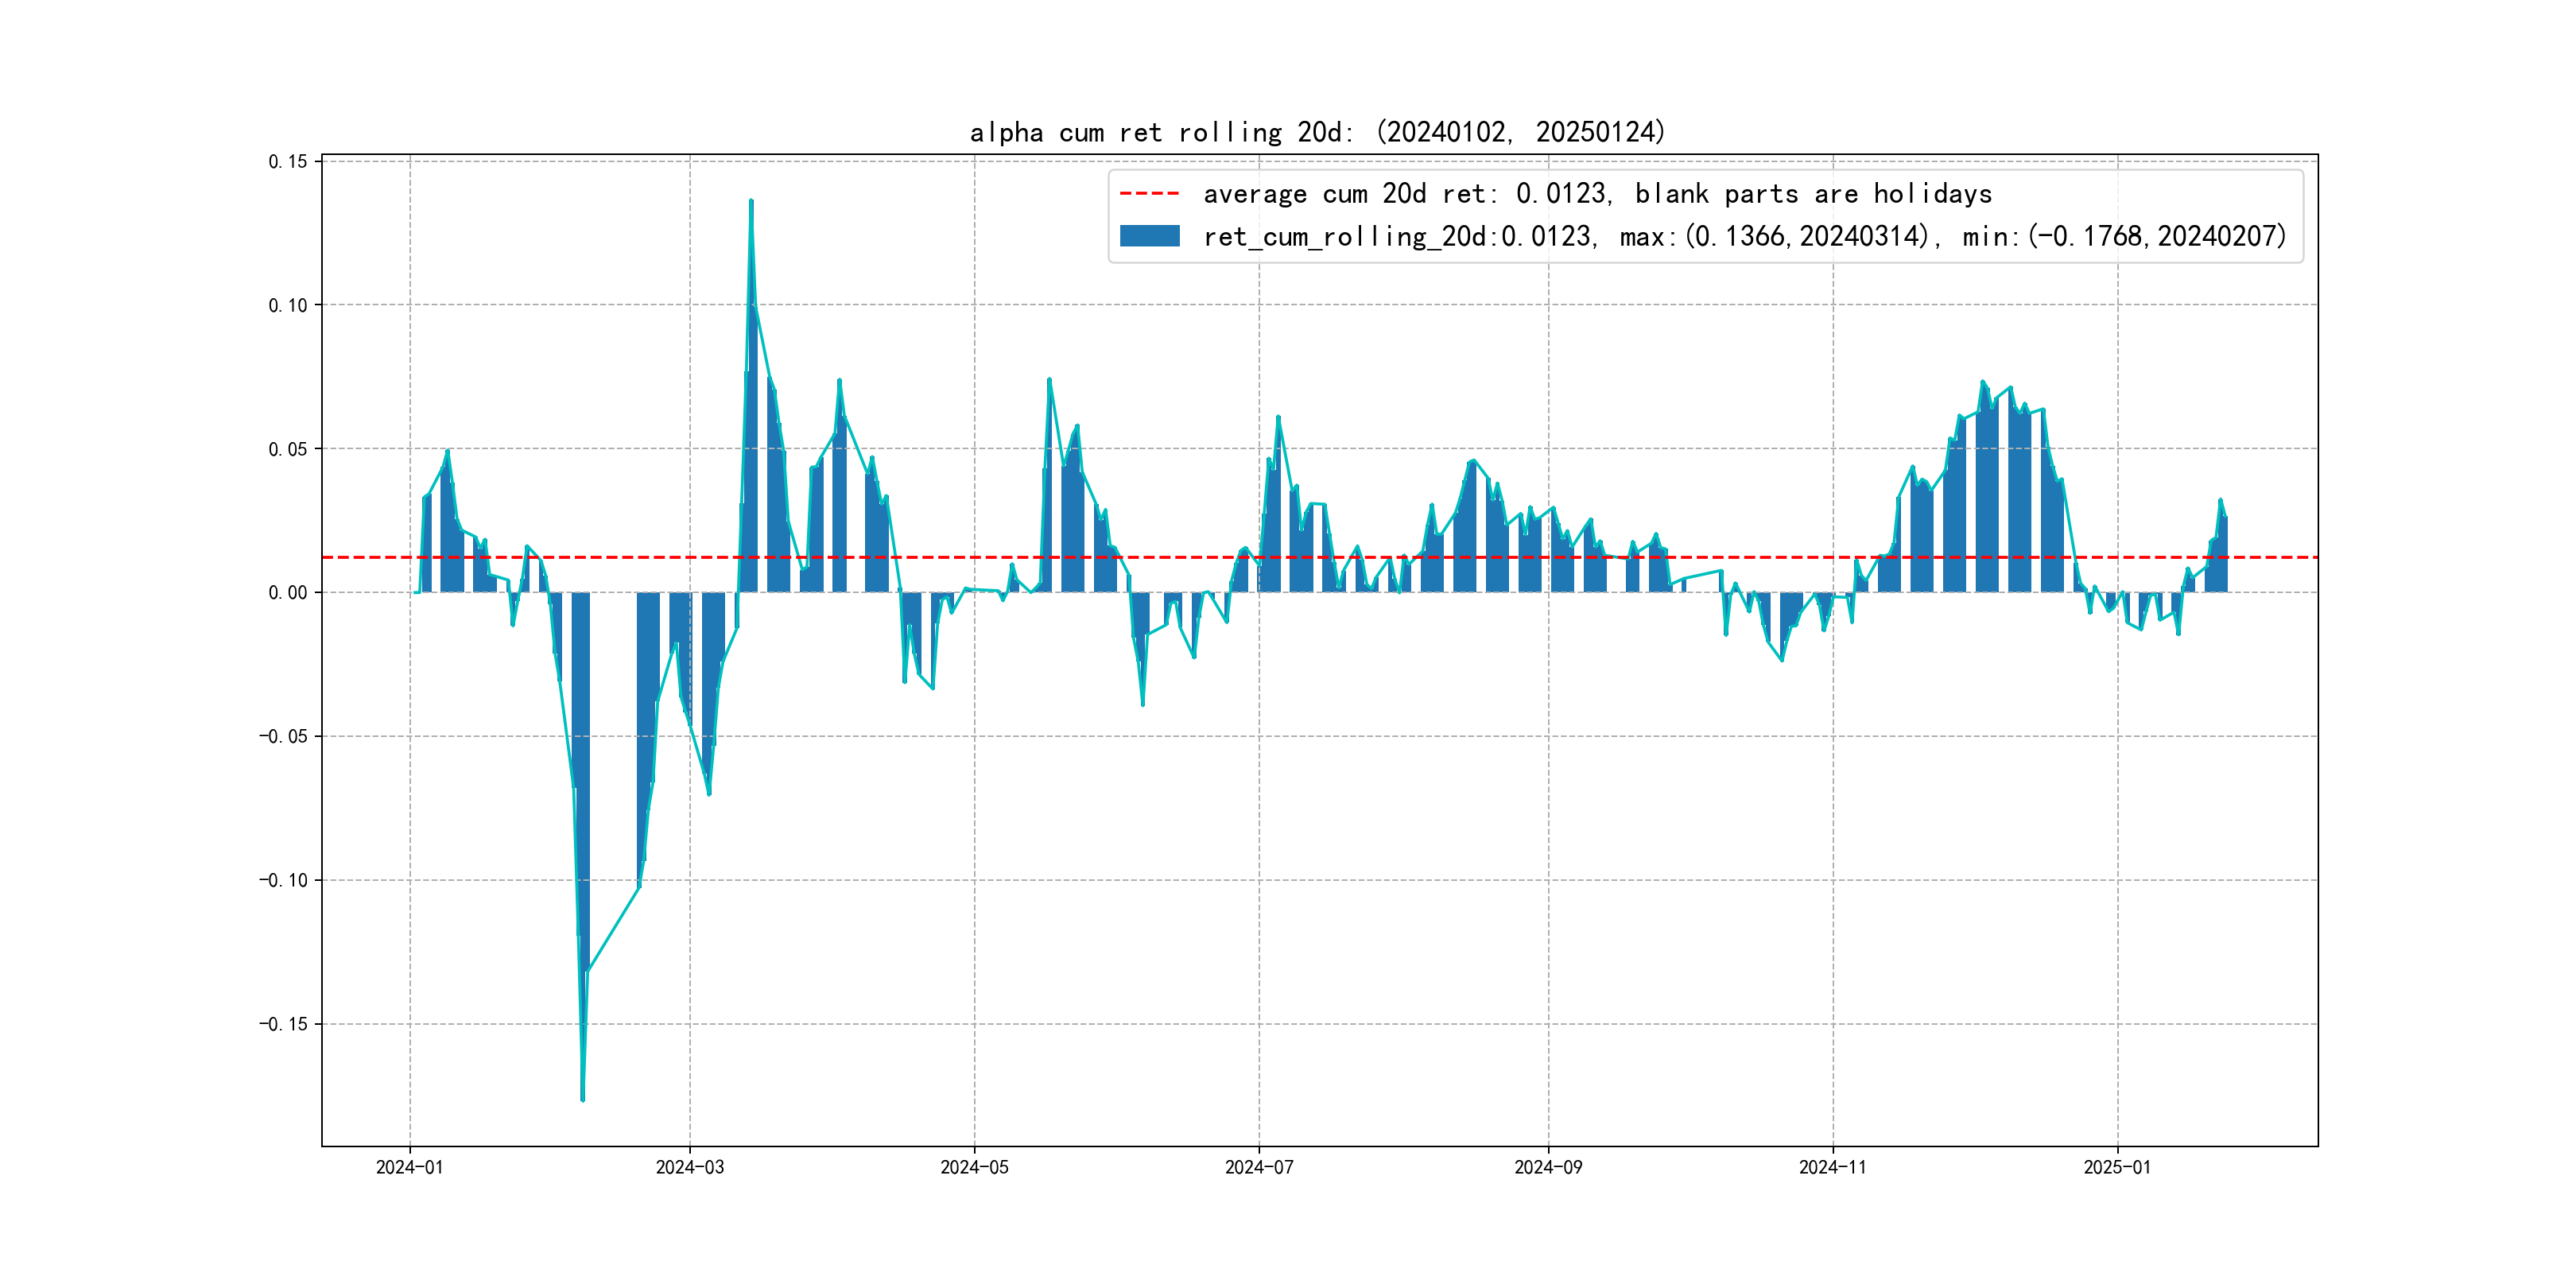The width and height of the screenshot is (2576, 1288).
Task: Click the 2024-11 x-axis label
Action: pyautogui.click(x=1832, y=1167)
